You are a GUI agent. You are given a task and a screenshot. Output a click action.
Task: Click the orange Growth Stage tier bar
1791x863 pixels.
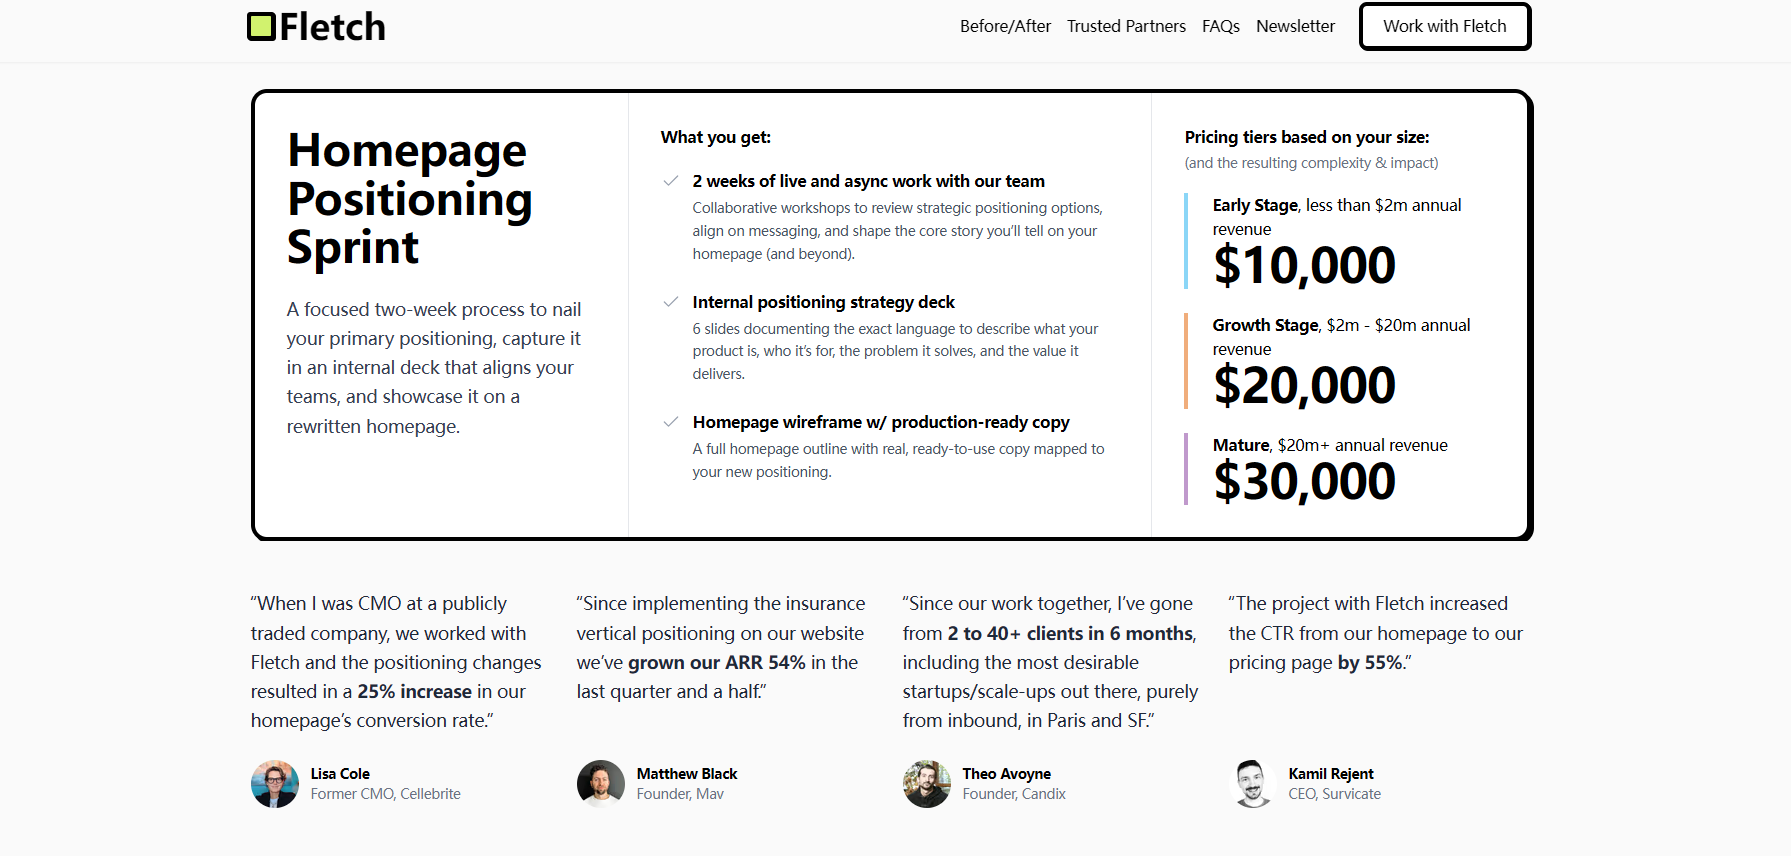[1186, 361]
